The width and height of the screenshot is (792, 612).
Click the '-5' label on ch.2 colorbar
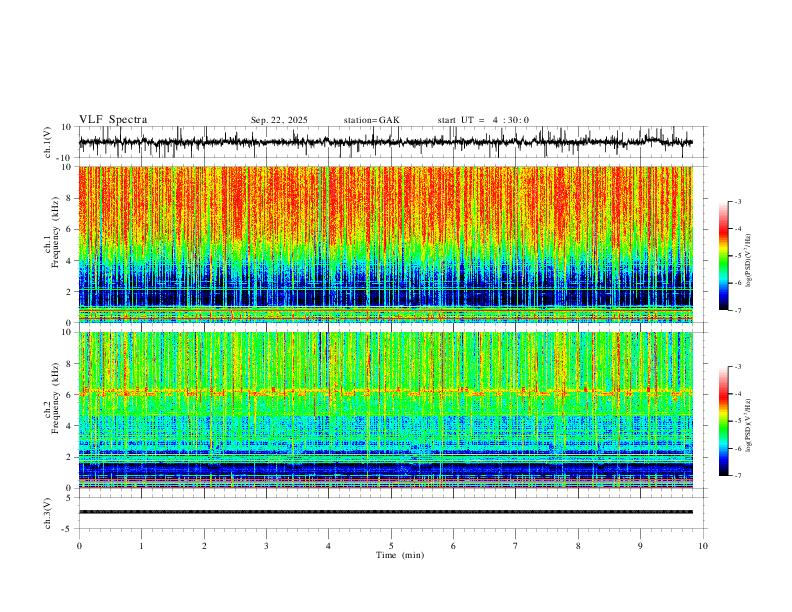pyautogui.click(x=738, y=421)
